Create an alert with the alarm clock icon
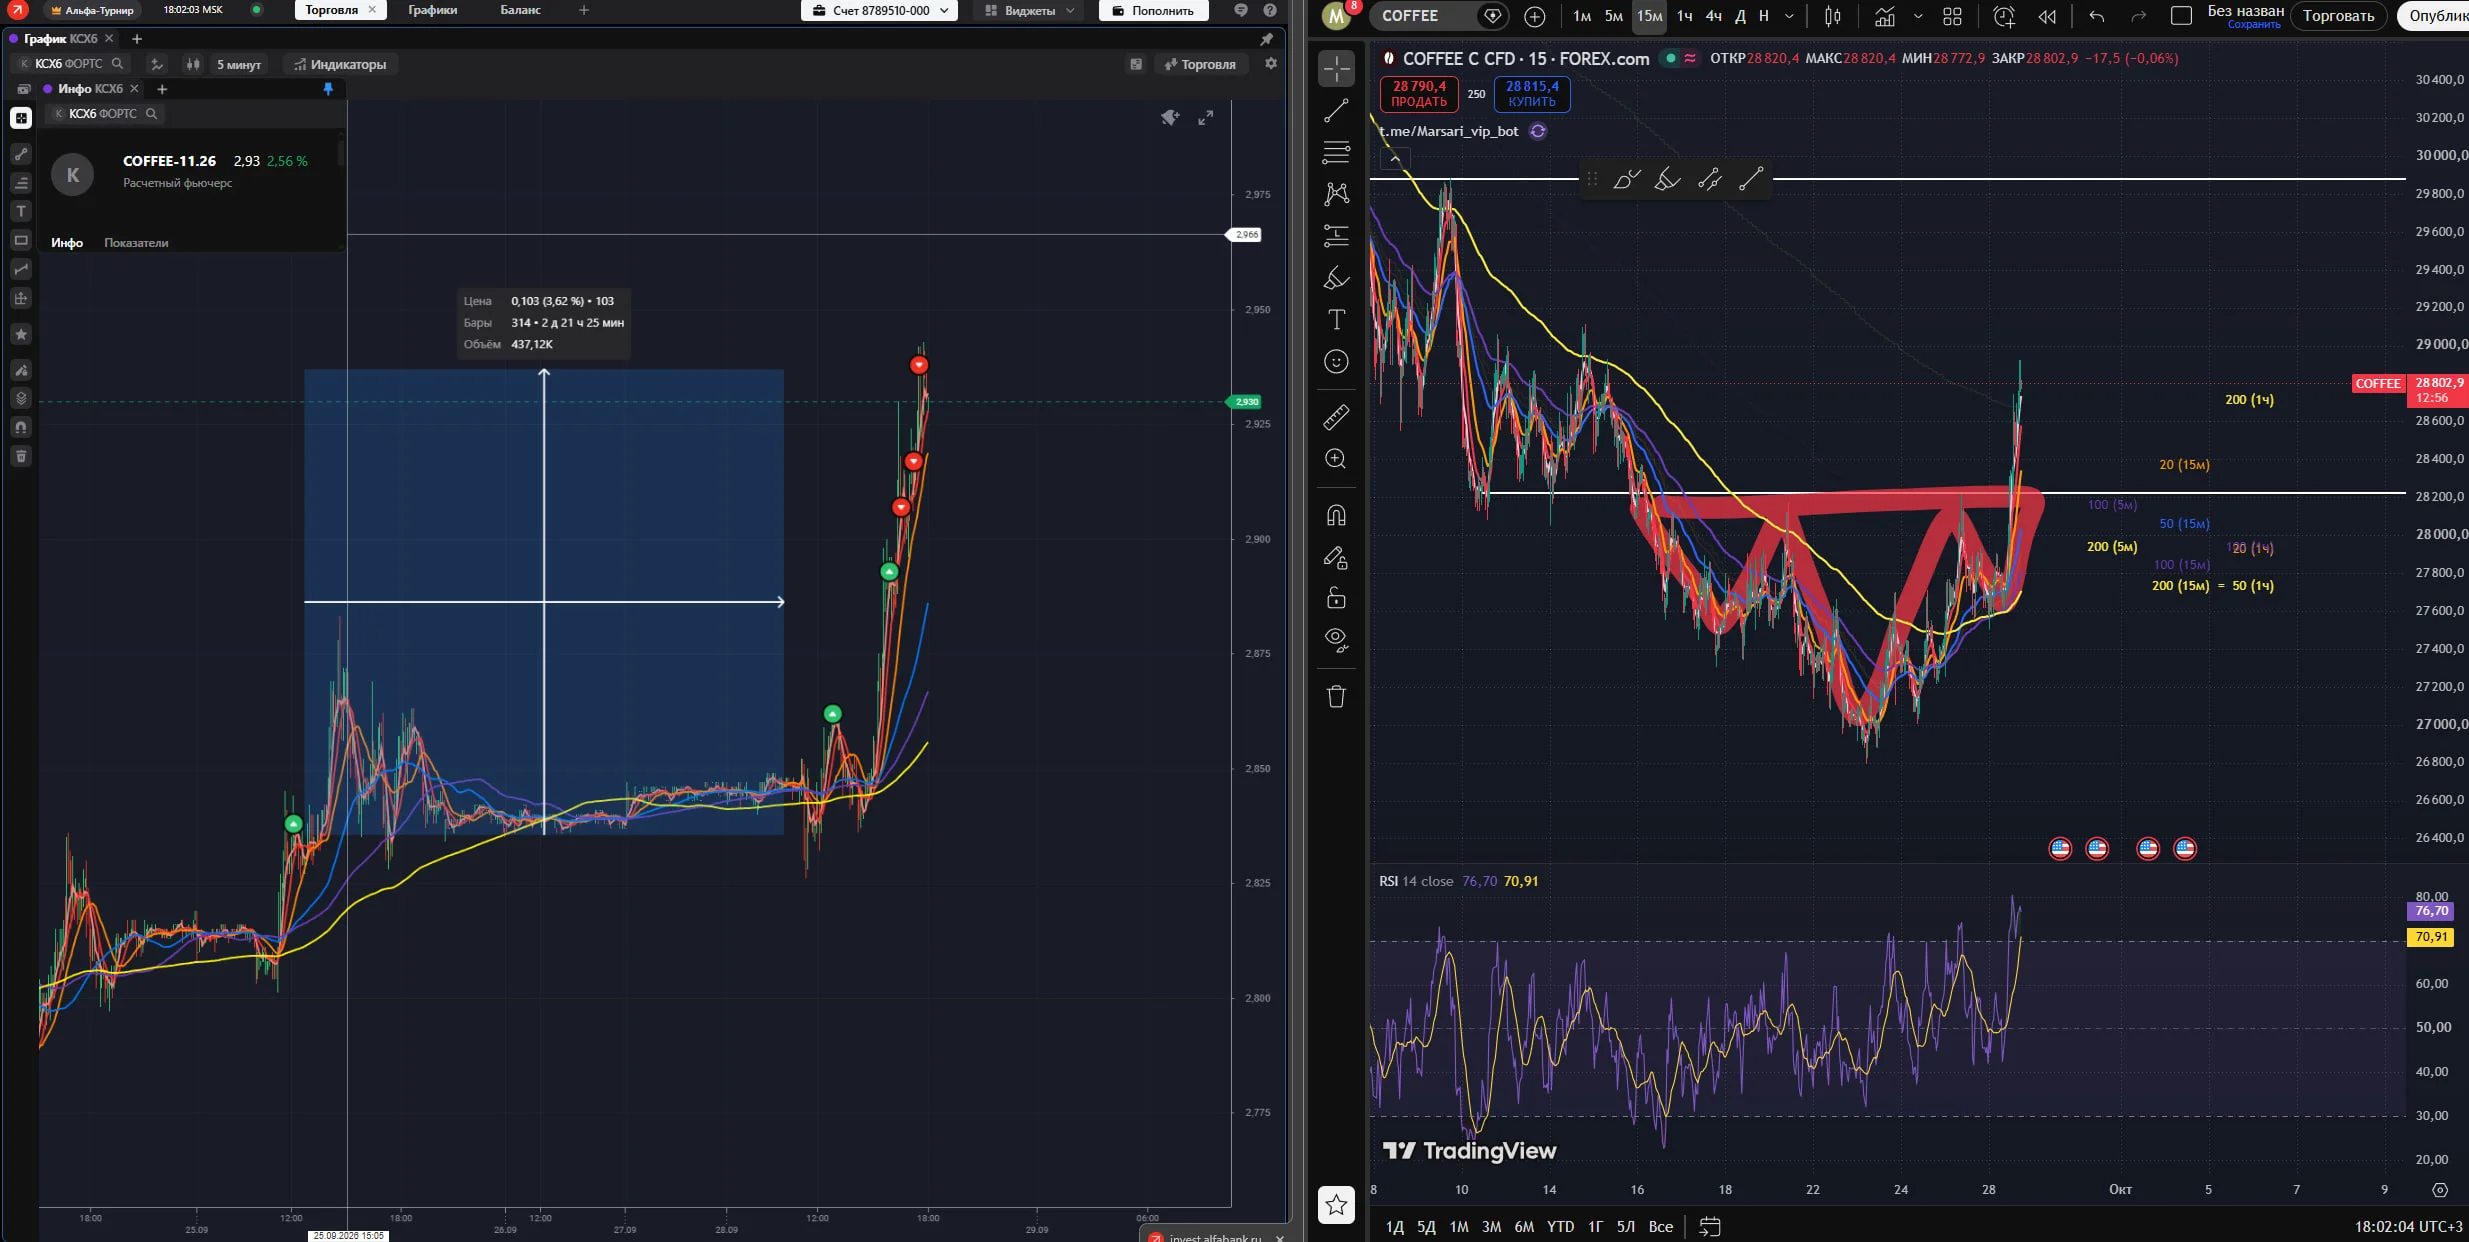The width and height of the screenshot is (2469, 1242). pyautogui.click(x=2004, y=16)
